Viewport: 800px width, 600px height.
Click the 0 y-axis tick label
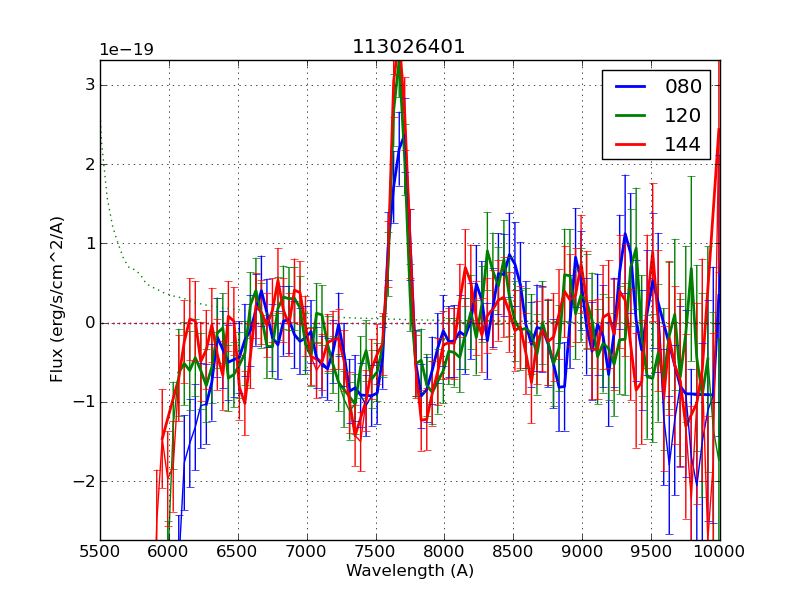pos(89,323)
